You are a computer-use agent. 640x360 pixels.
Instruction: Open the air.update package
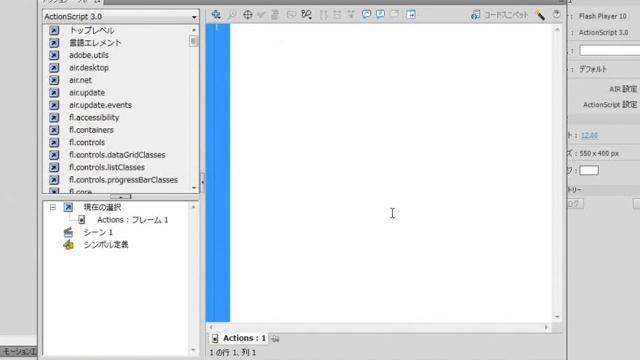pyautogui.click(x=87, y=93)
